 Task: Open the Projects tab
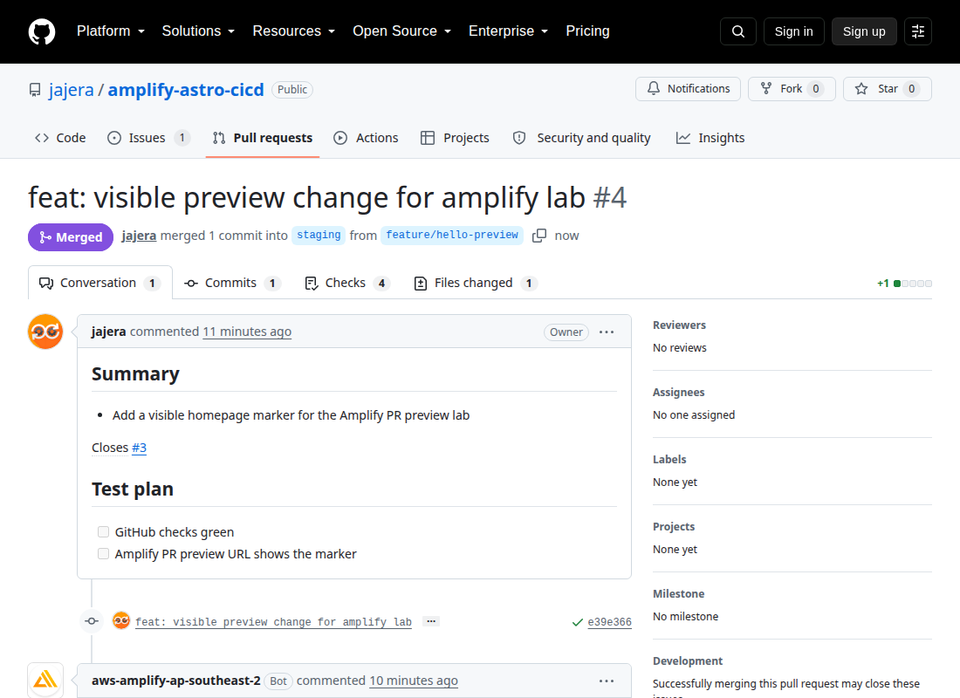tap(455, 138)
